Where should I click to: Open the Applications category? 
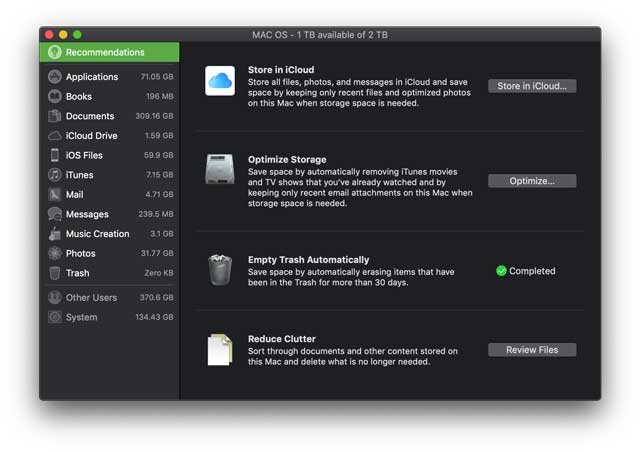click(109, 77)
